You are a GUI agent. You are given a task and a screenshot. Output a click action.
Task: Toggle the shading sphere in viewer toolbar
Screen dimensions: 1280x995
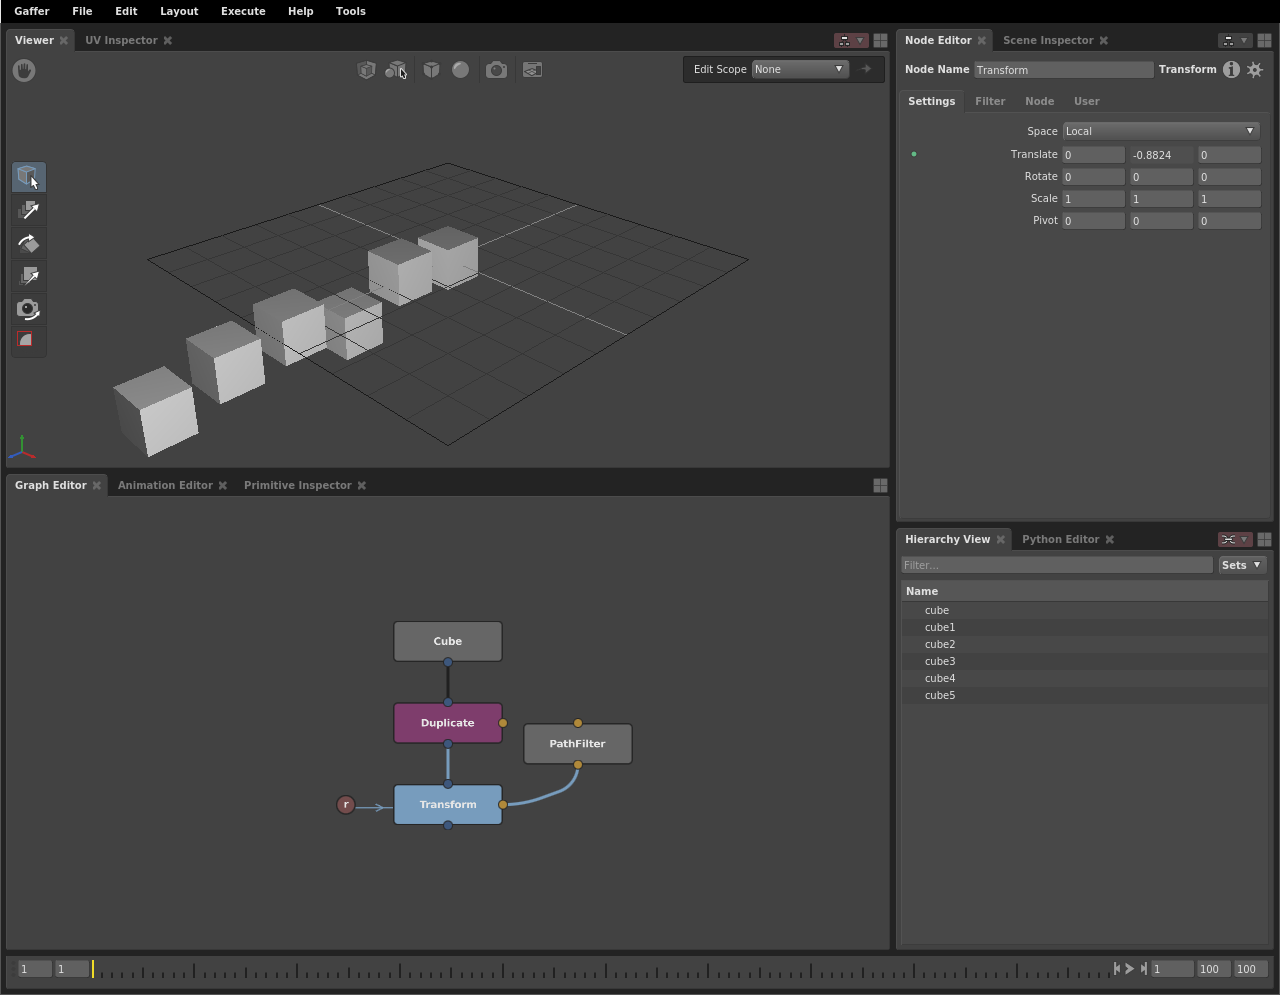(x=460, y=70)
